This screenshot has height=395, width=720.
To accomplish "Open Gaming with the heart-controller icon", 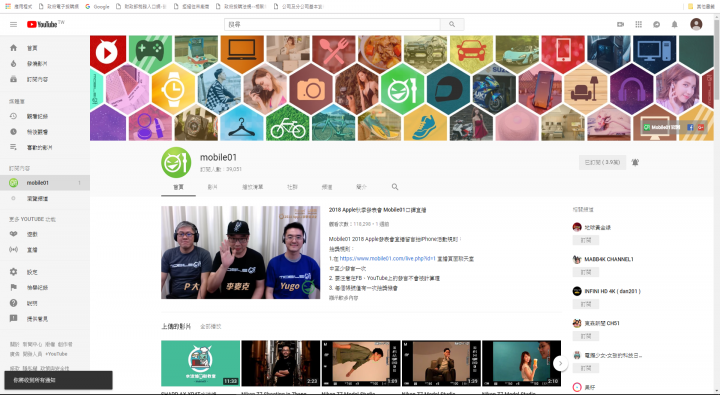I will 45,234.
